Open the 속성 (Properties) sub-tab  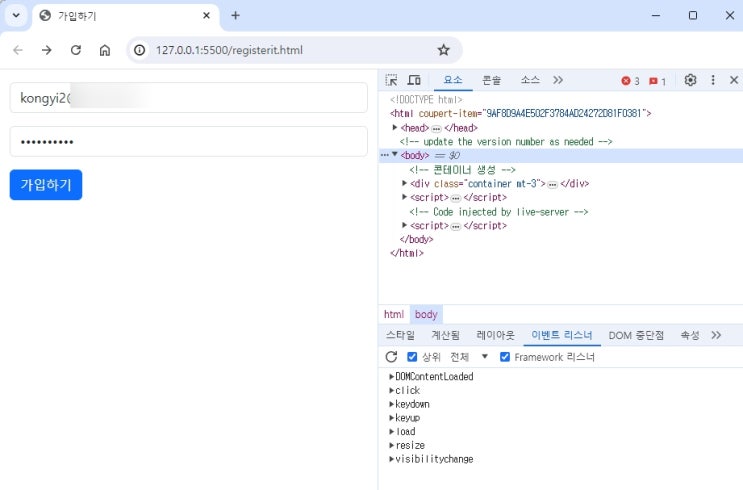pyautogui.click(x=690, y=336)
